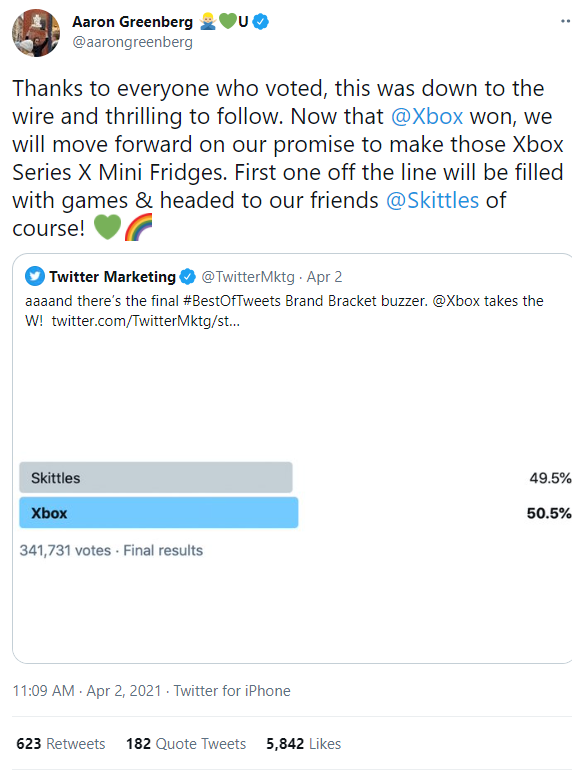Select the Skittles poll result bar
This screenshot has width=572, height=770.
[x=156, y=477]
